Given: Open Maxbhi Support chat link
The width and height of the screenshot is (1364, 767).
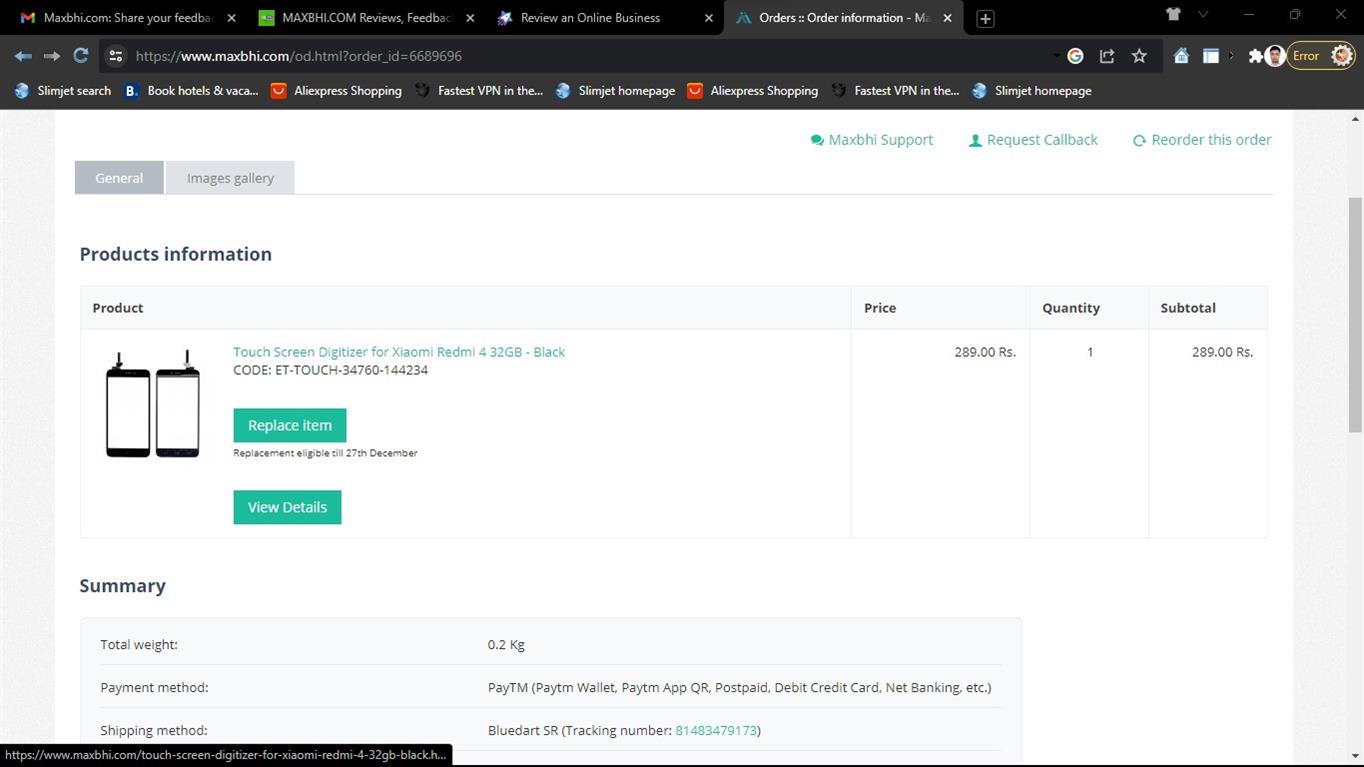Looking at the screenshot, I should pyautogui.click(x=871, y=140).
